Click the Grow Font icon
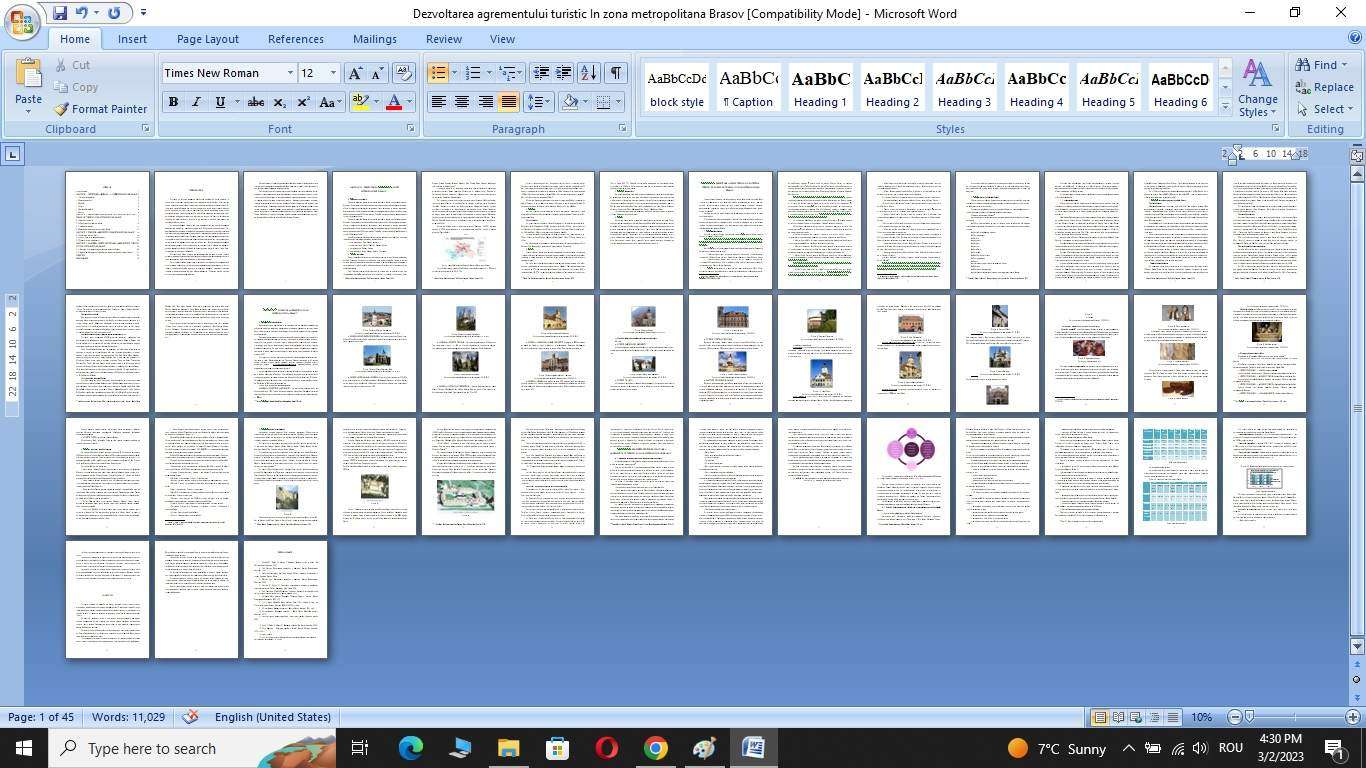The image size is (1366, 768). [x=355, y=73]
